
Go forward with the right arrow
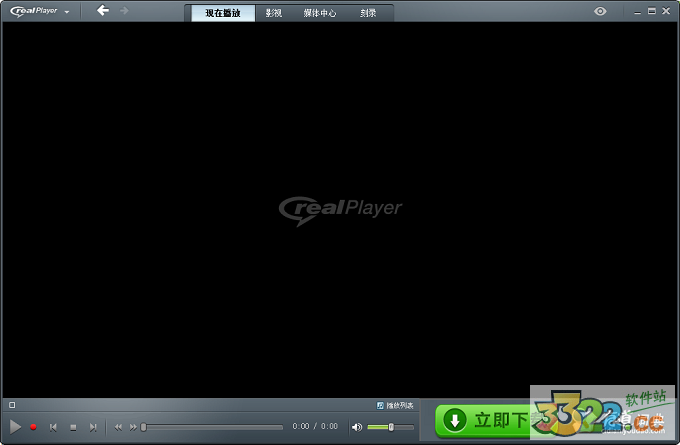pyautogui.click(x=124, y=10)
